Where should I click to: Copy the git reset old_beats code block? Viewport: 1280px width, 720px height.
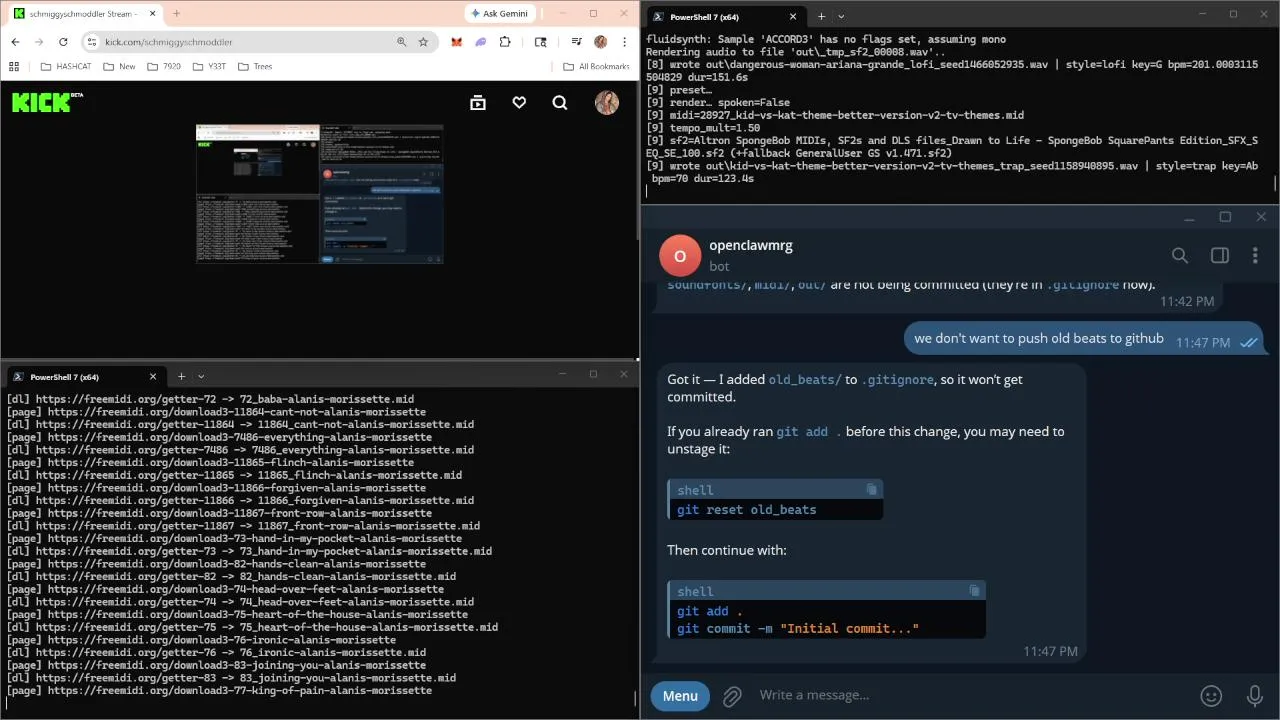pyautogui.click(x=871, y=489)
